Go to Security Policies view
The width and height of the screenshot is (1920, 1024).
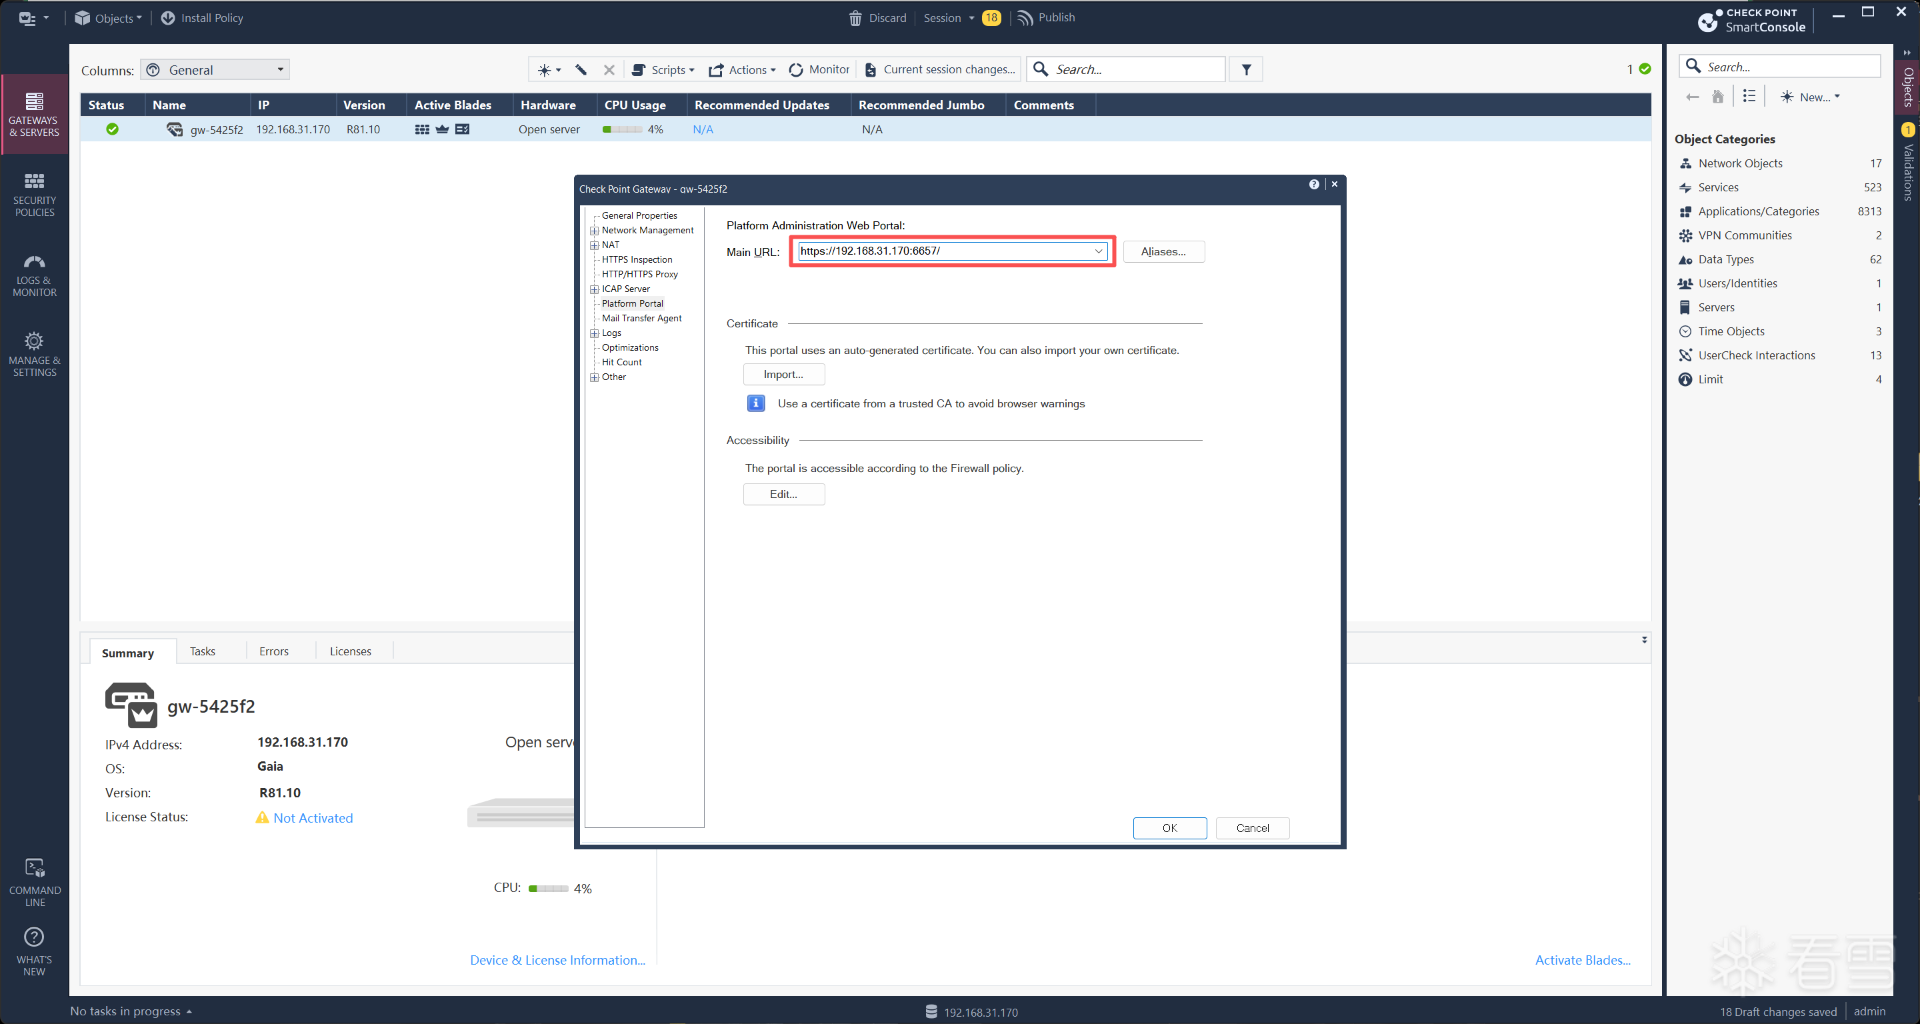(x=34, y=194)
